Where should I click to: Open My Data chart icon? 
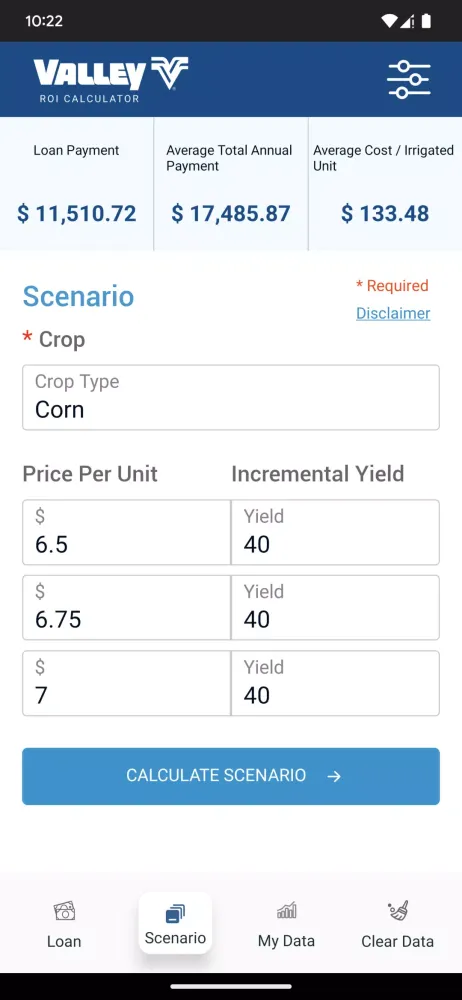pyautogui.click(x=287, y=911)
